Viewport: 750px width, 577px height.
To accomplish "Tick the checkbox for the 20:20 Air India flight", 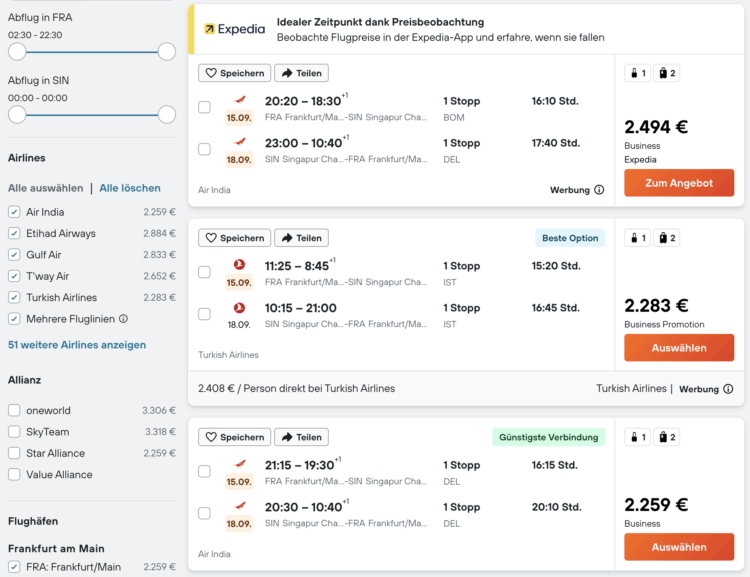I will point(204,107).
